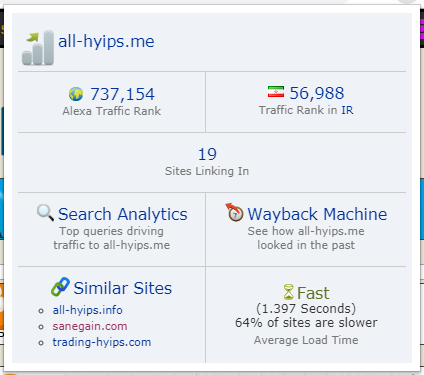The image size is (424, 375).
Task: Click the chain link Similar Sites icon
Action: pos(60,287)
